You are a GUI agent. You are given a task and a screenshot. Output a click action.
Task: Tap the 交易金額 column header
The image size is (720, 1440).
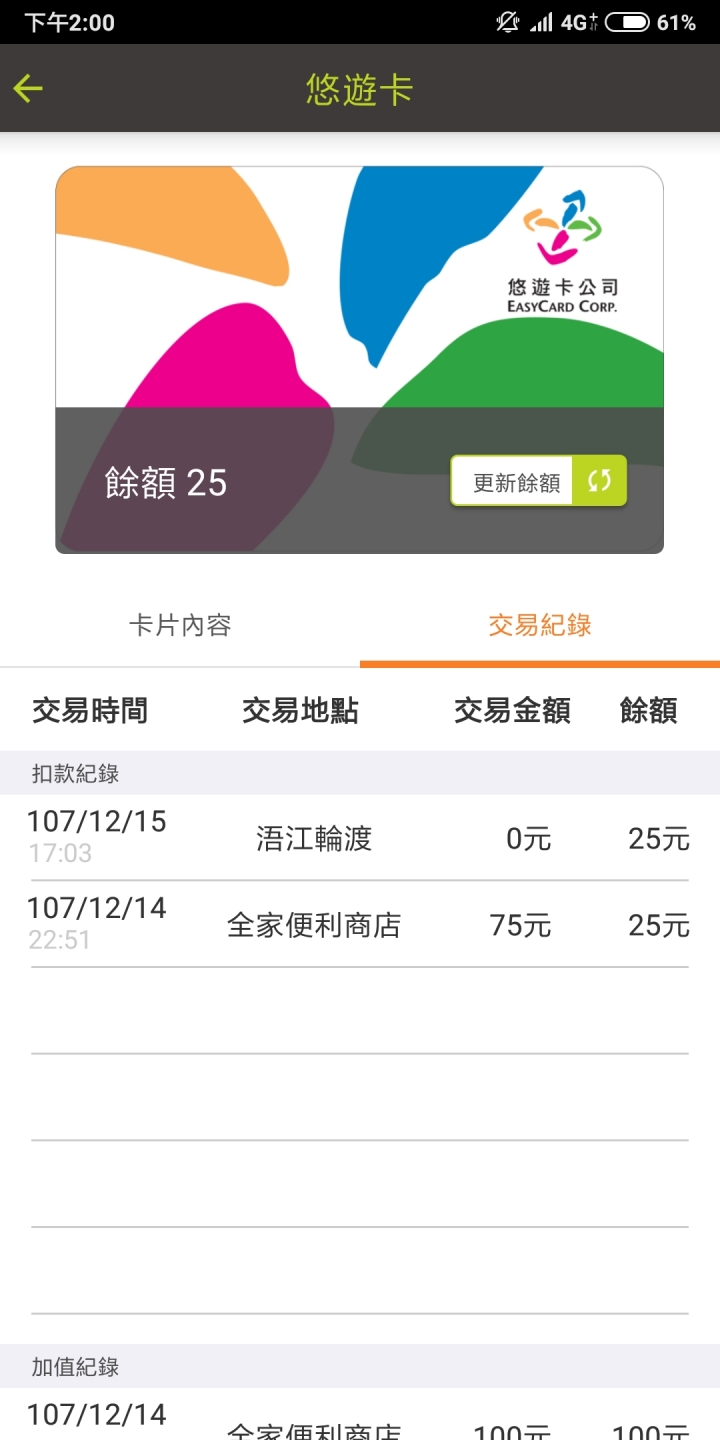click(512, 711)
